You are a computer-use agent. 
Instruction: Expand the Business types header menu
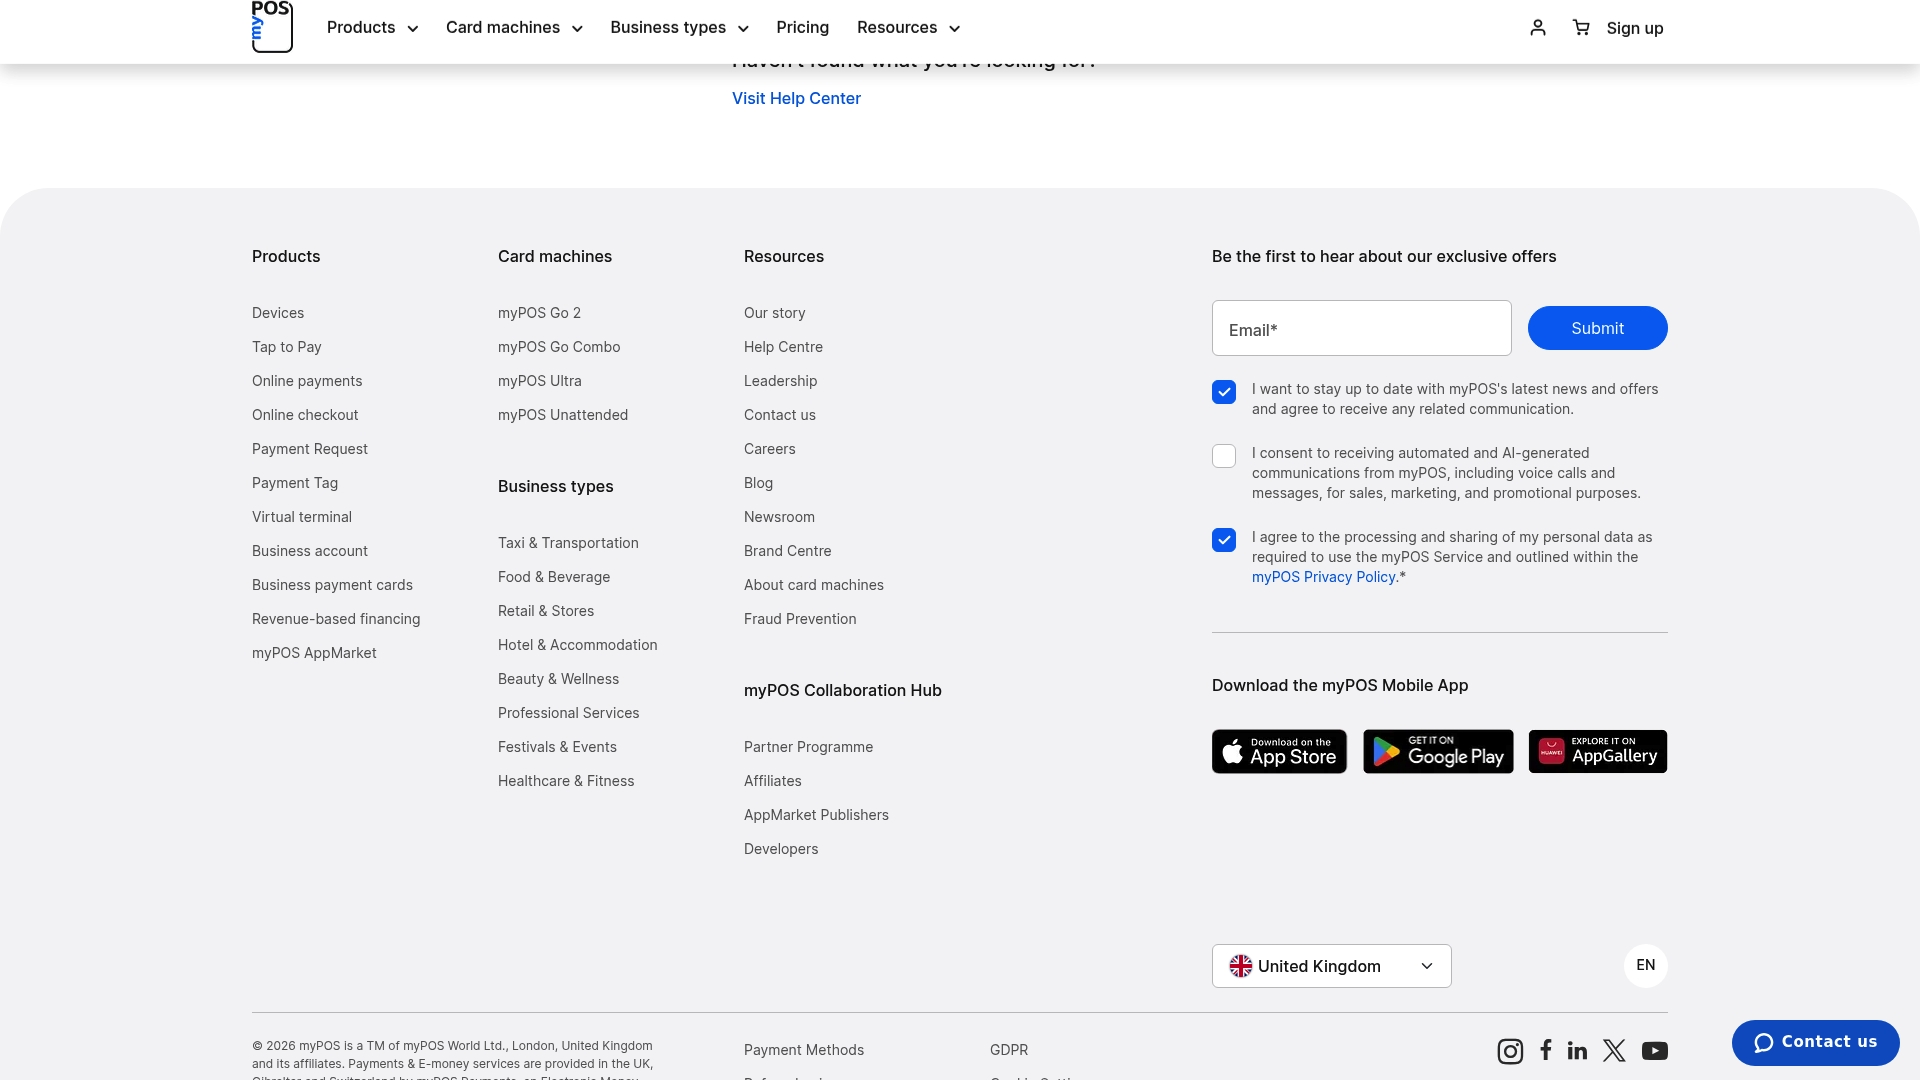(679, 28)
